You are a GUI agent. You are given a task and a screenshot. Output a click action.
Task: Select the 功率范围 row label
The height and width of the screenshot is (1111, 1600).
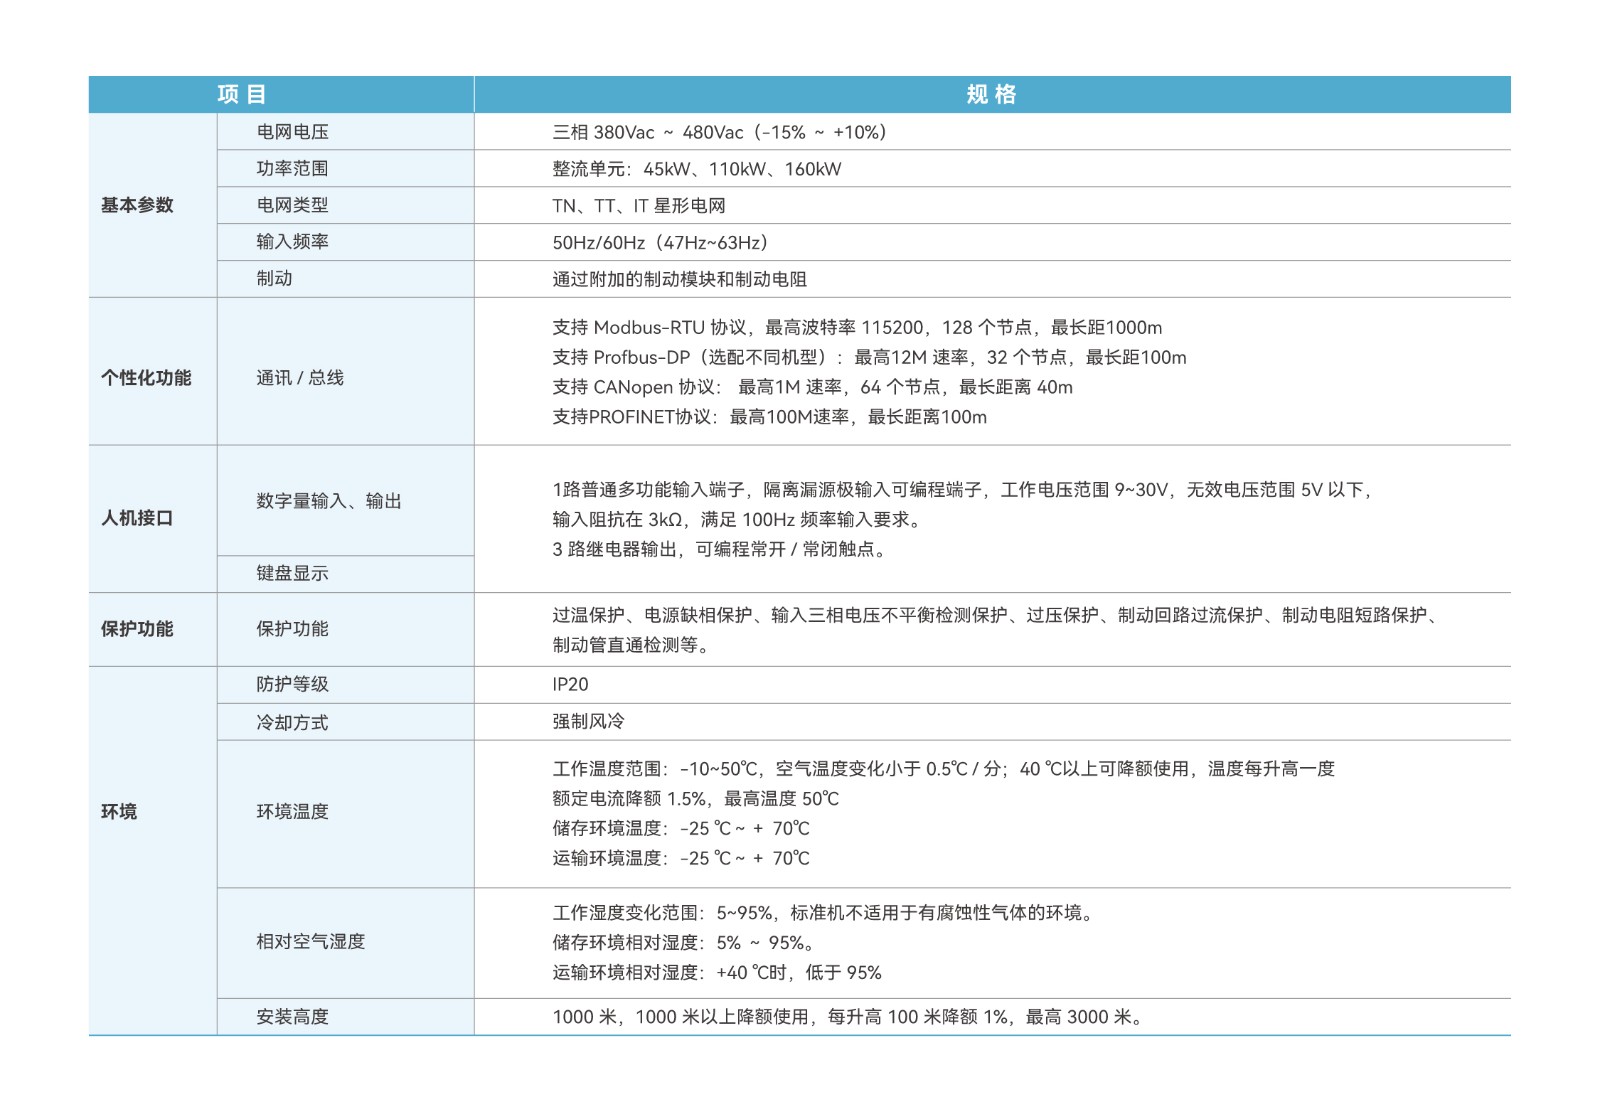(292, 169)
